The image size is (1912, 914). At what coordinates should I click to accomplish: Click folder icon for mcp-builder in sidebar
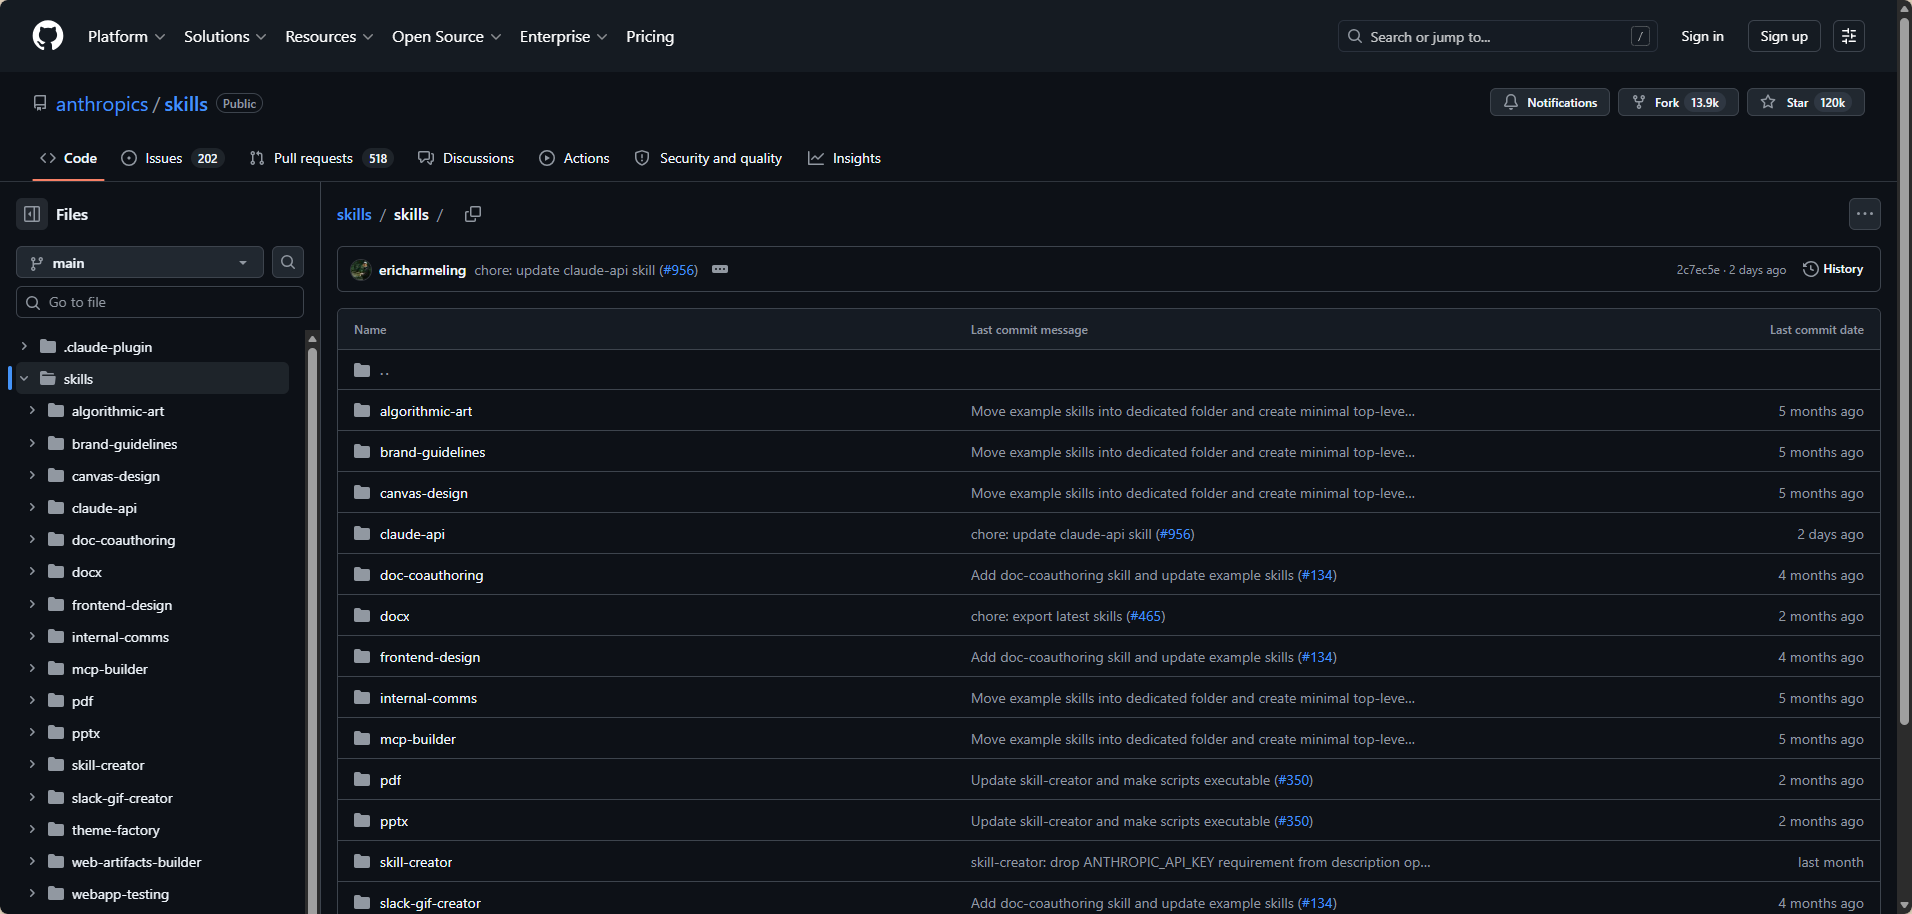click(x=56, y=669)
